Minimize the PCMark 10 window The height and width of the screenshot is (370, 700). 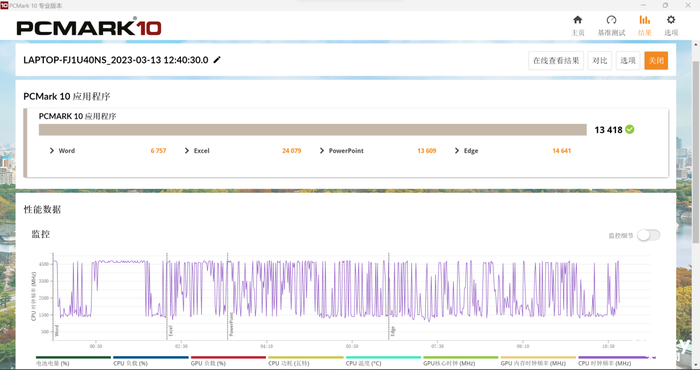click(x=644, y=5)
